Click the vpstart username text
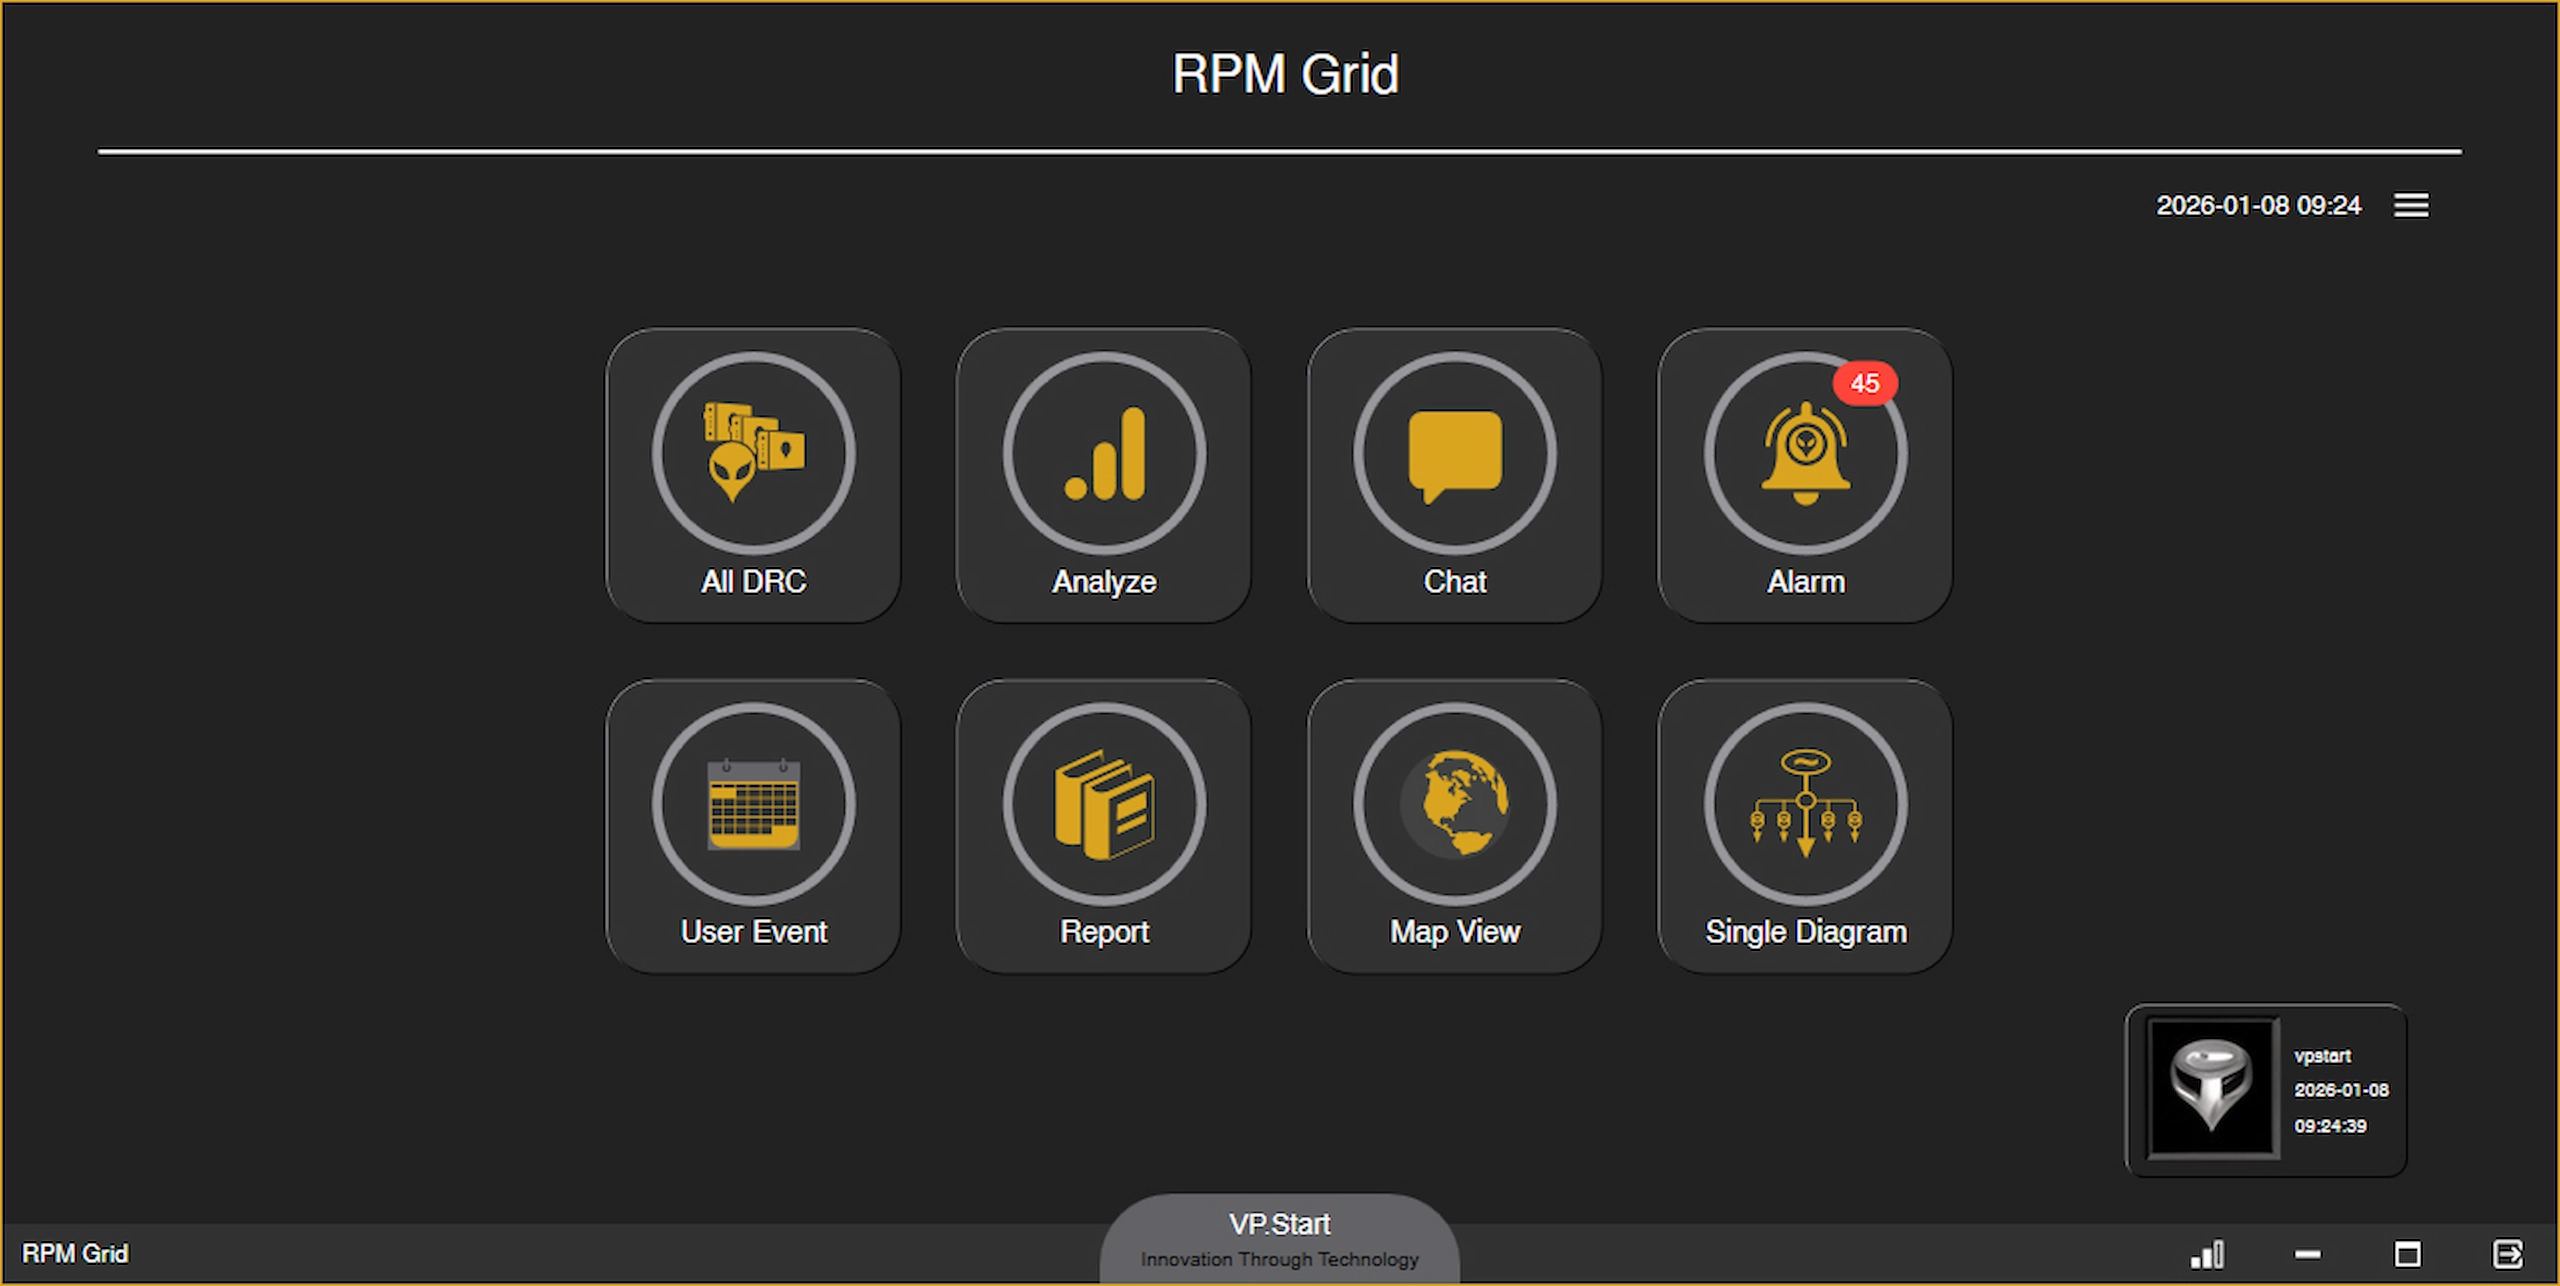 click(x=2326, y=1056)
